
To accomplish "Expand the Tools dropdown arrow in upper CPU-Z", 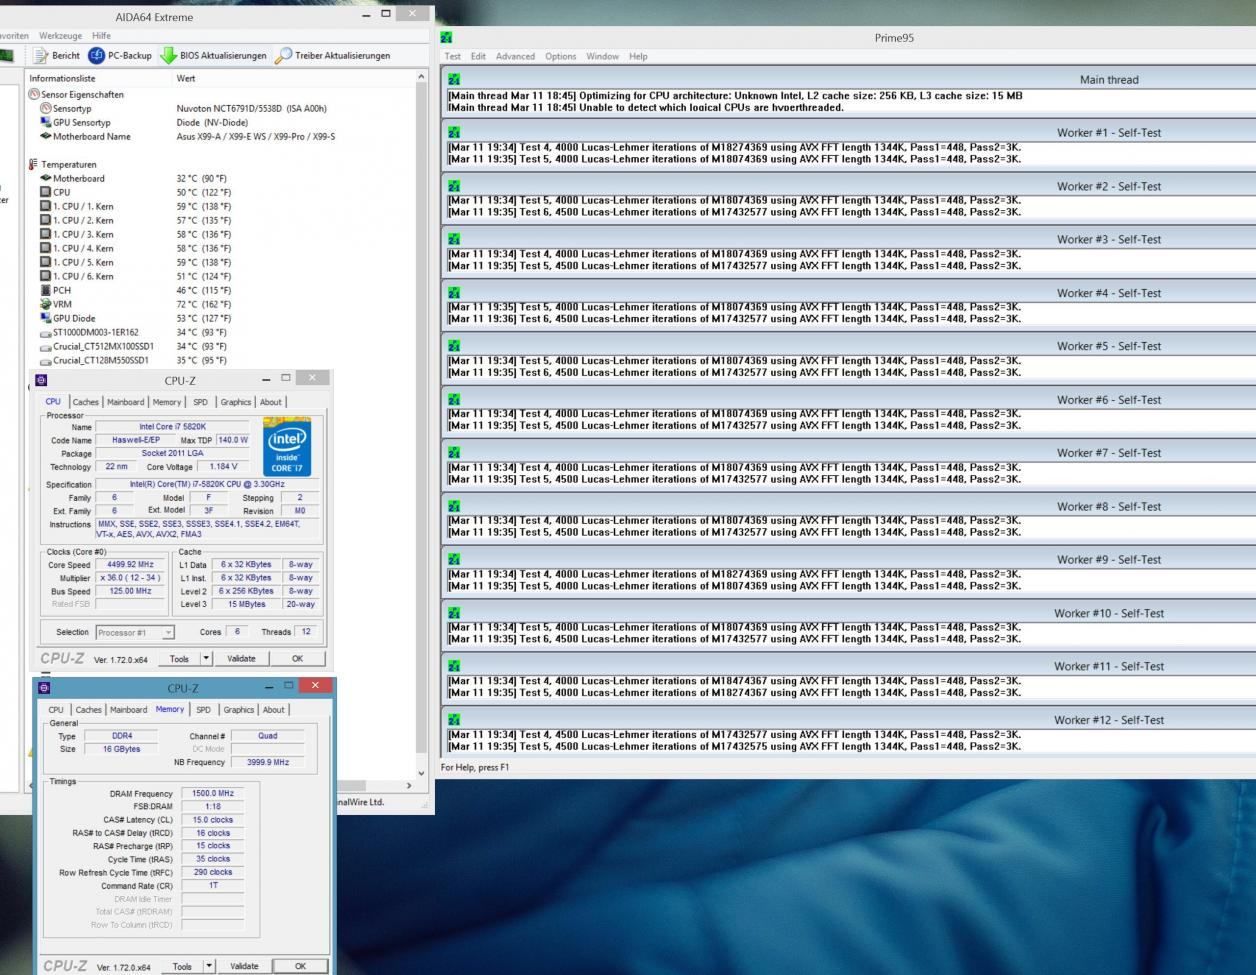I will tap(206, 659).
